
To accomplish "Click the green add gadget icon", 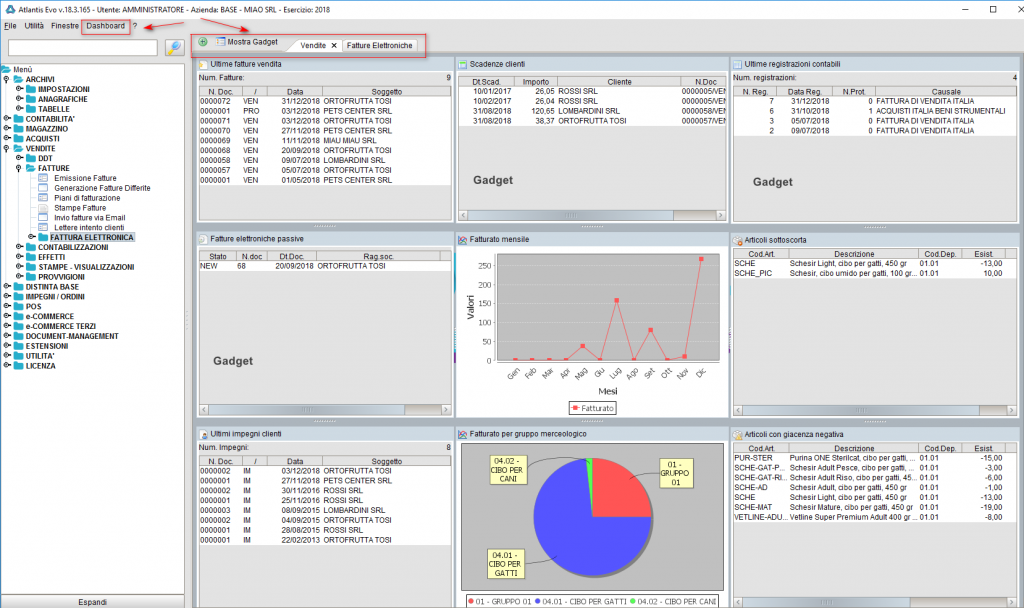I will tap(203, 43).
